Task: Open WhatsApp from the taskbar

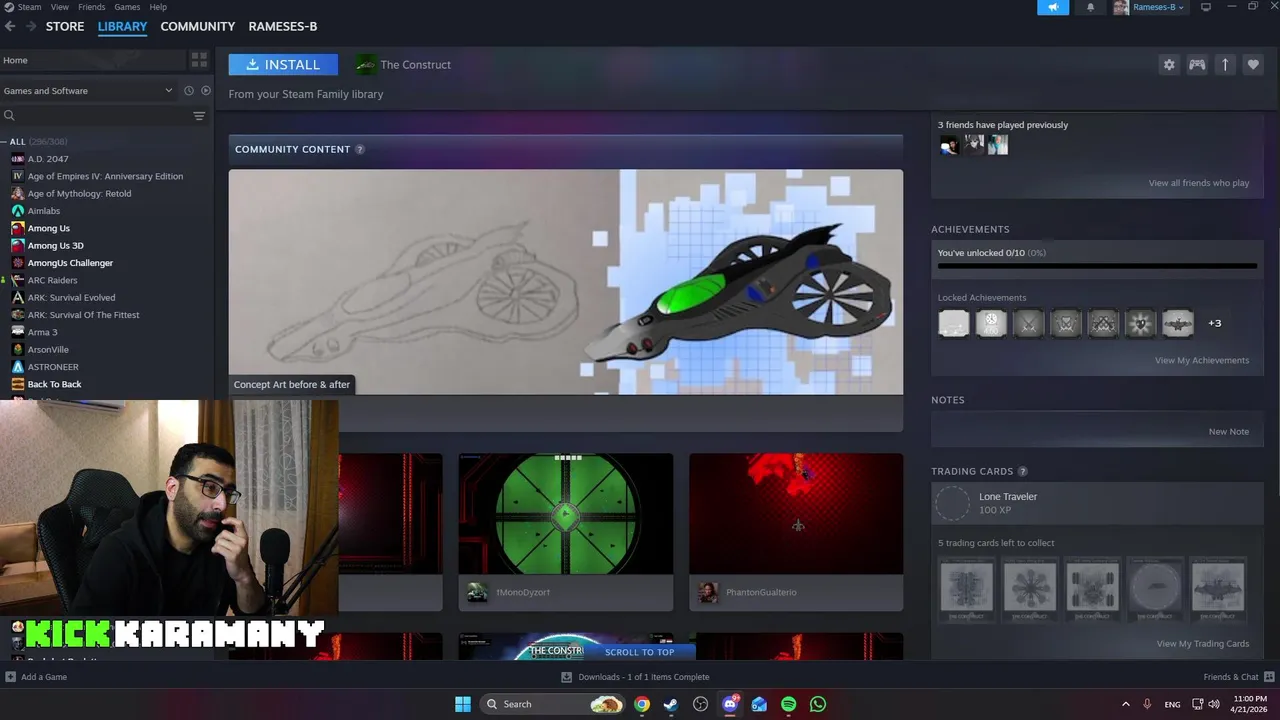Action: 818,704
